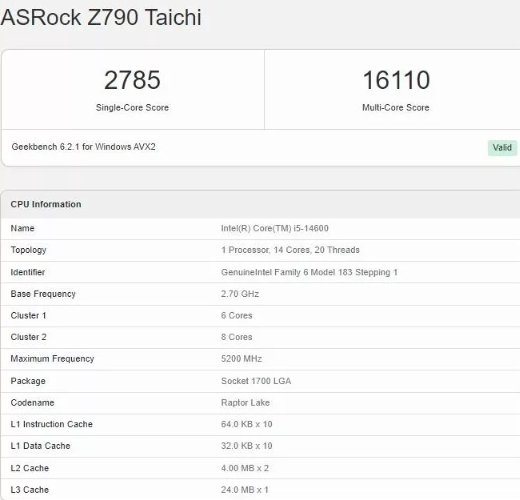This screenshot has height=500, width=520.
Task: Click the 2785 single-core score number
Action: coord(132,80)
